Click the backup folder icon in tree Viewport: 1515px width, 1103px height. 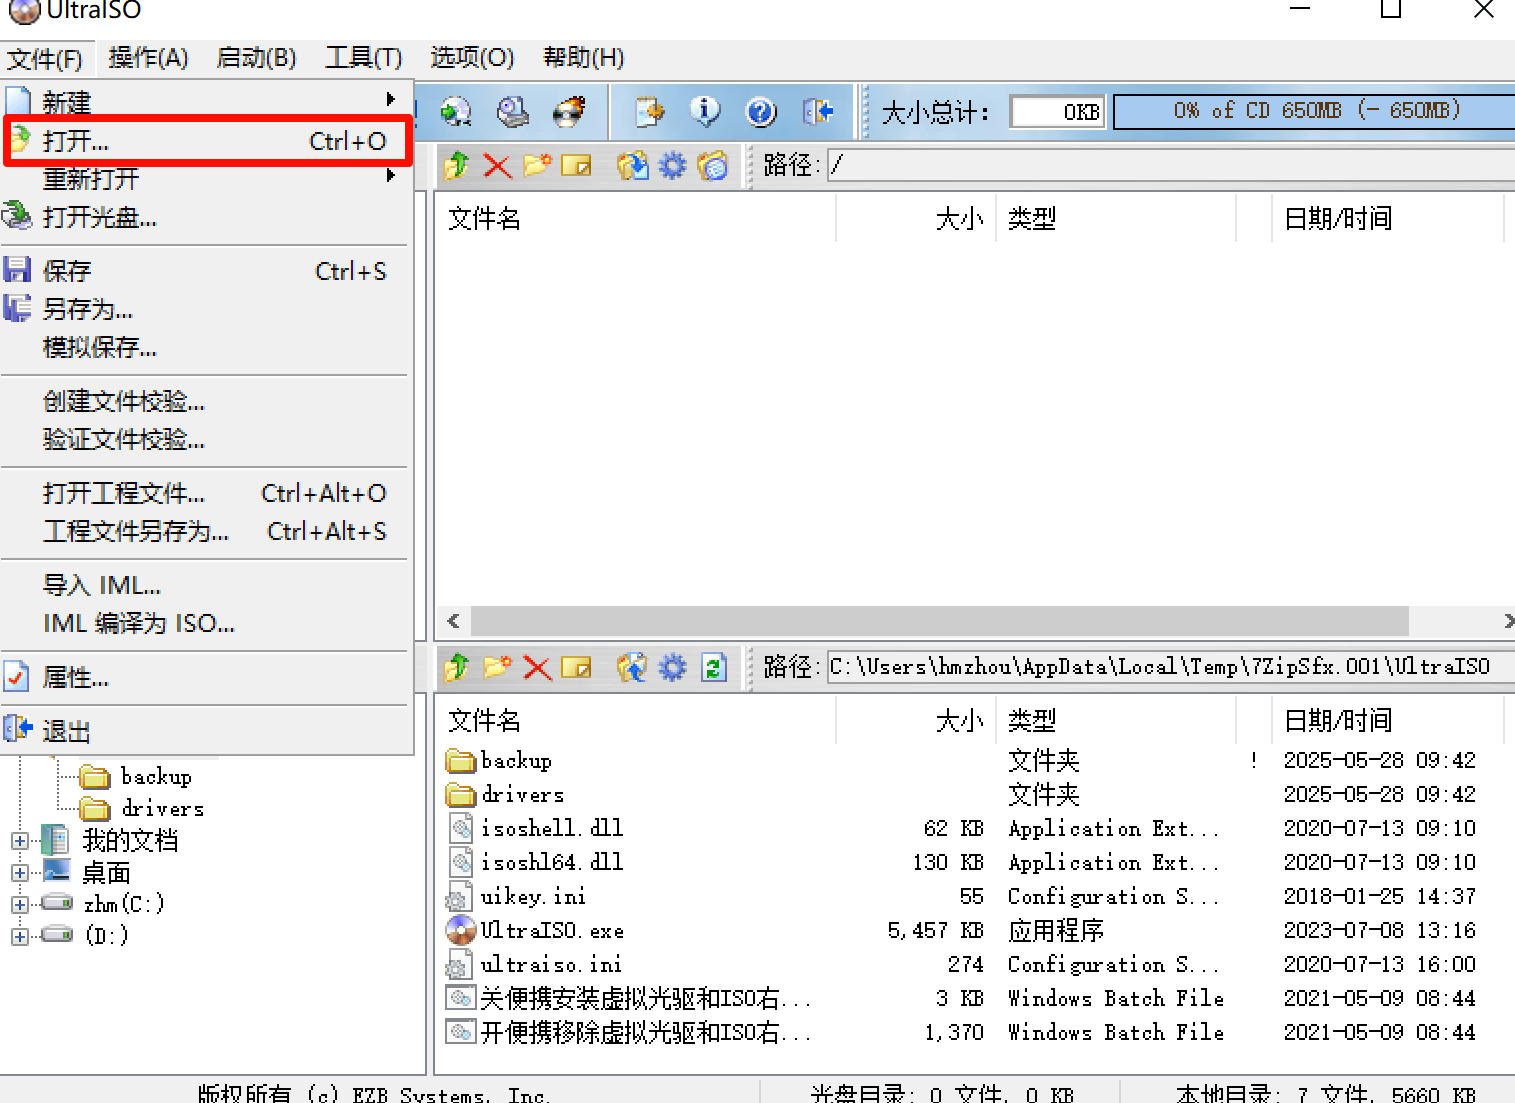point(95,777)
